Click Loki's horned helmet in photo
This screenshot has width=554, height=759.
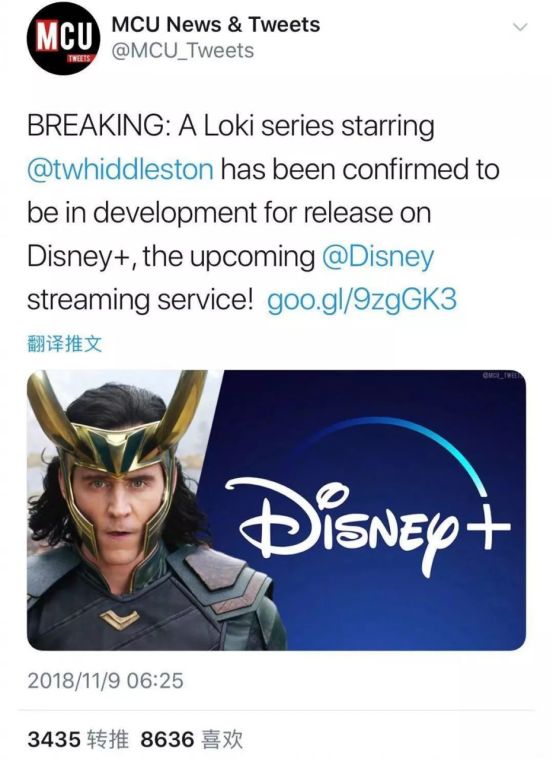(116, 431)
